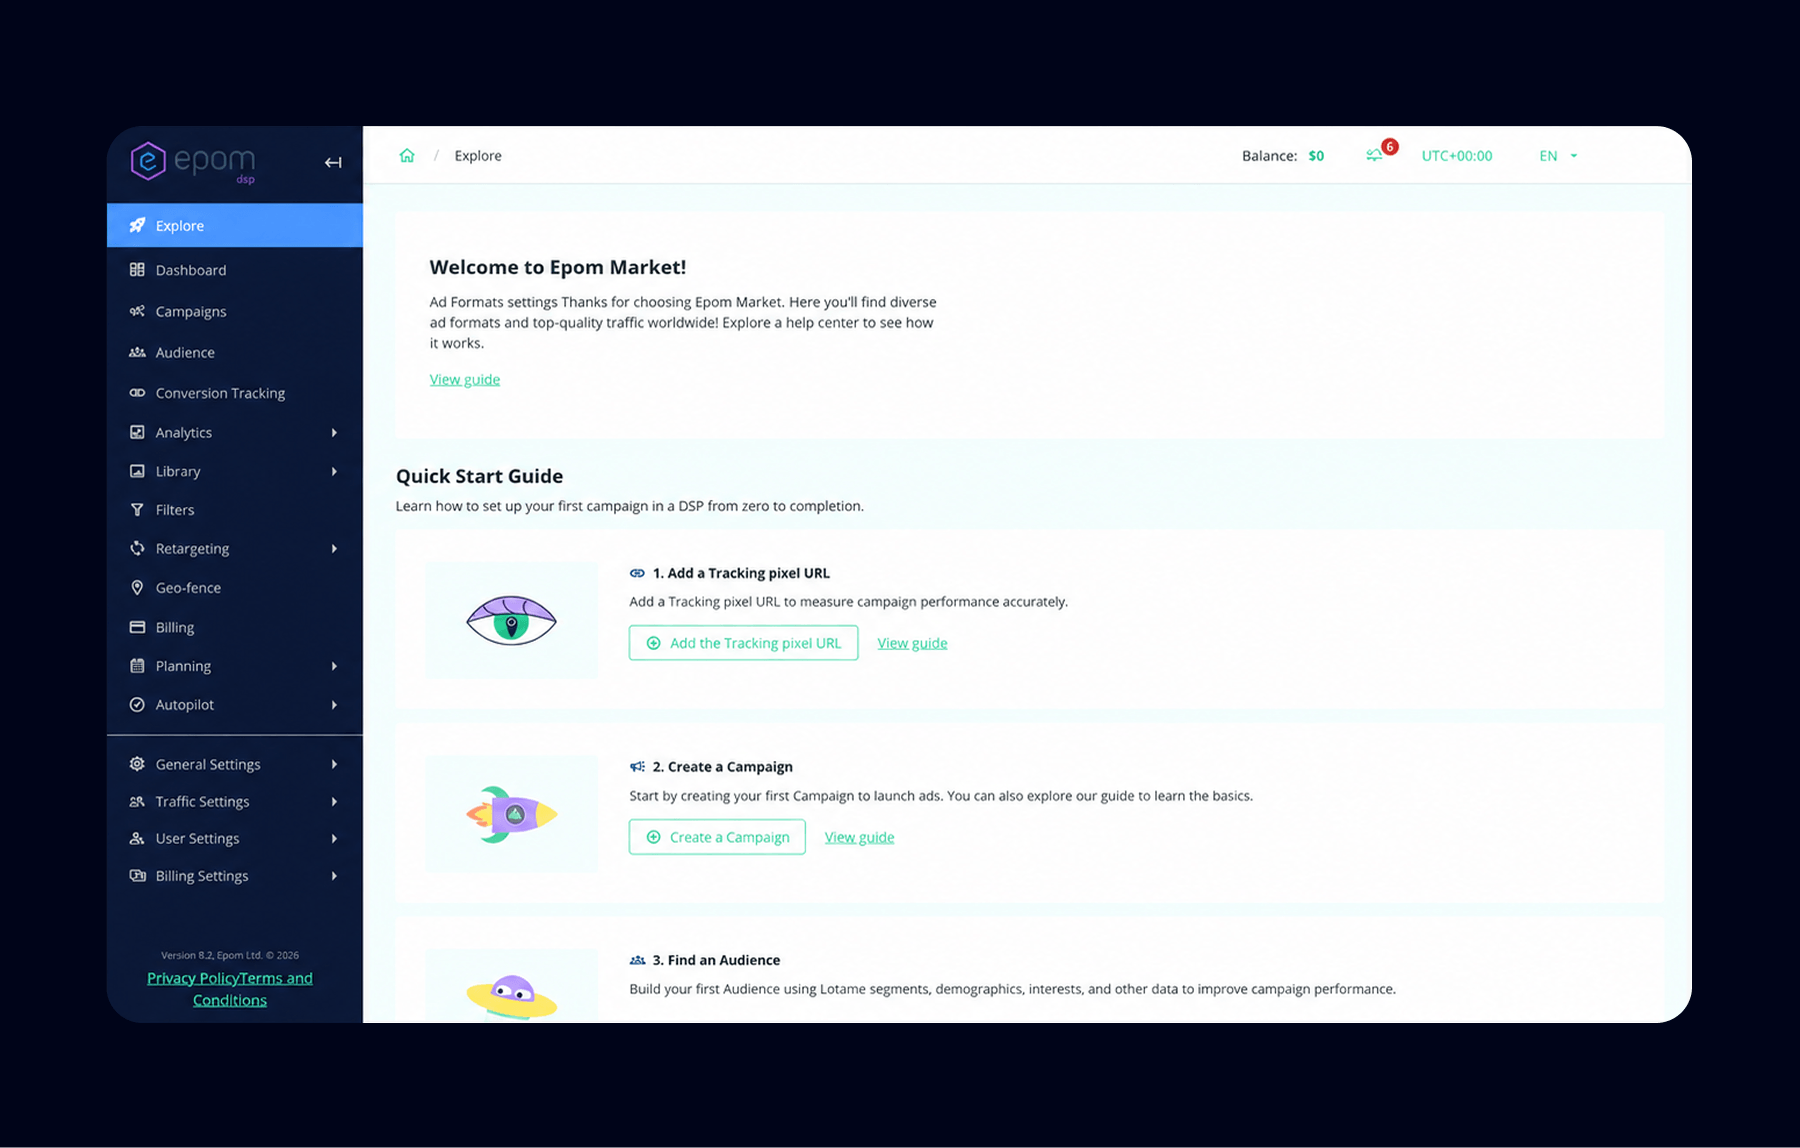Screen dimensions: 1800x1148
Task: Open Conversion Tracking in the sidebar
Action: [235, 393]
